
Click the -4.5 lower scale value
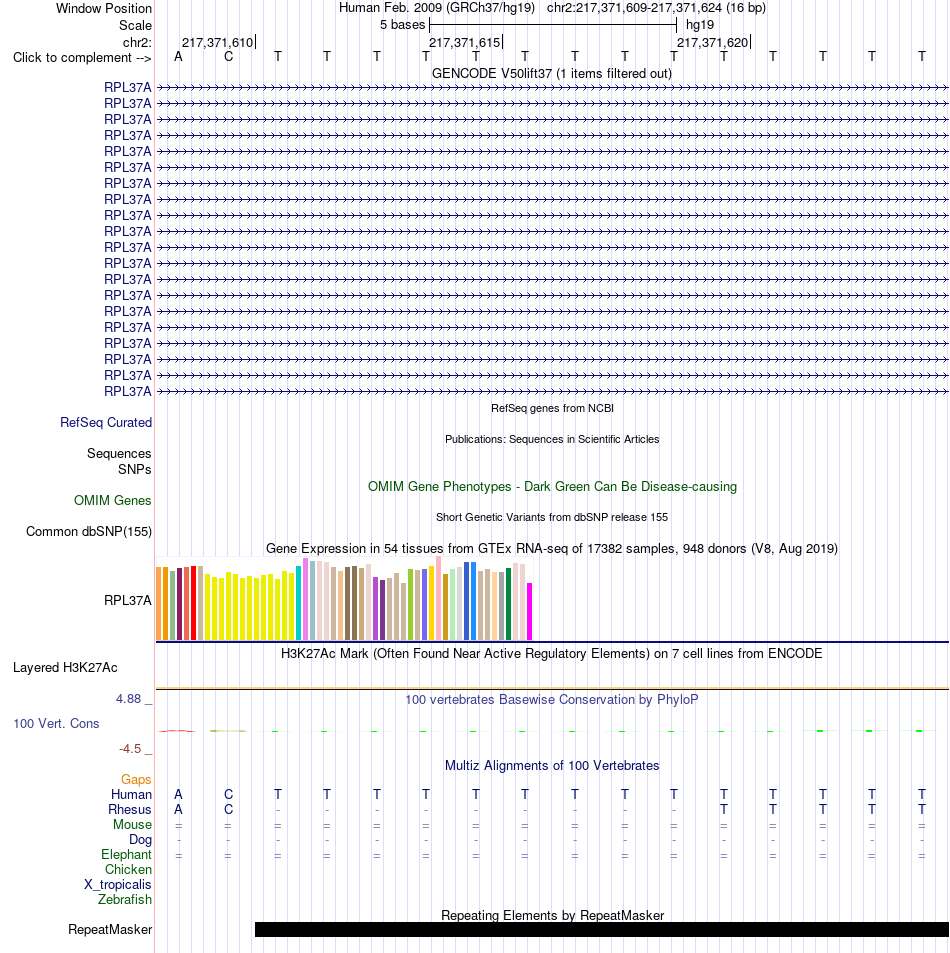(130, 749)
